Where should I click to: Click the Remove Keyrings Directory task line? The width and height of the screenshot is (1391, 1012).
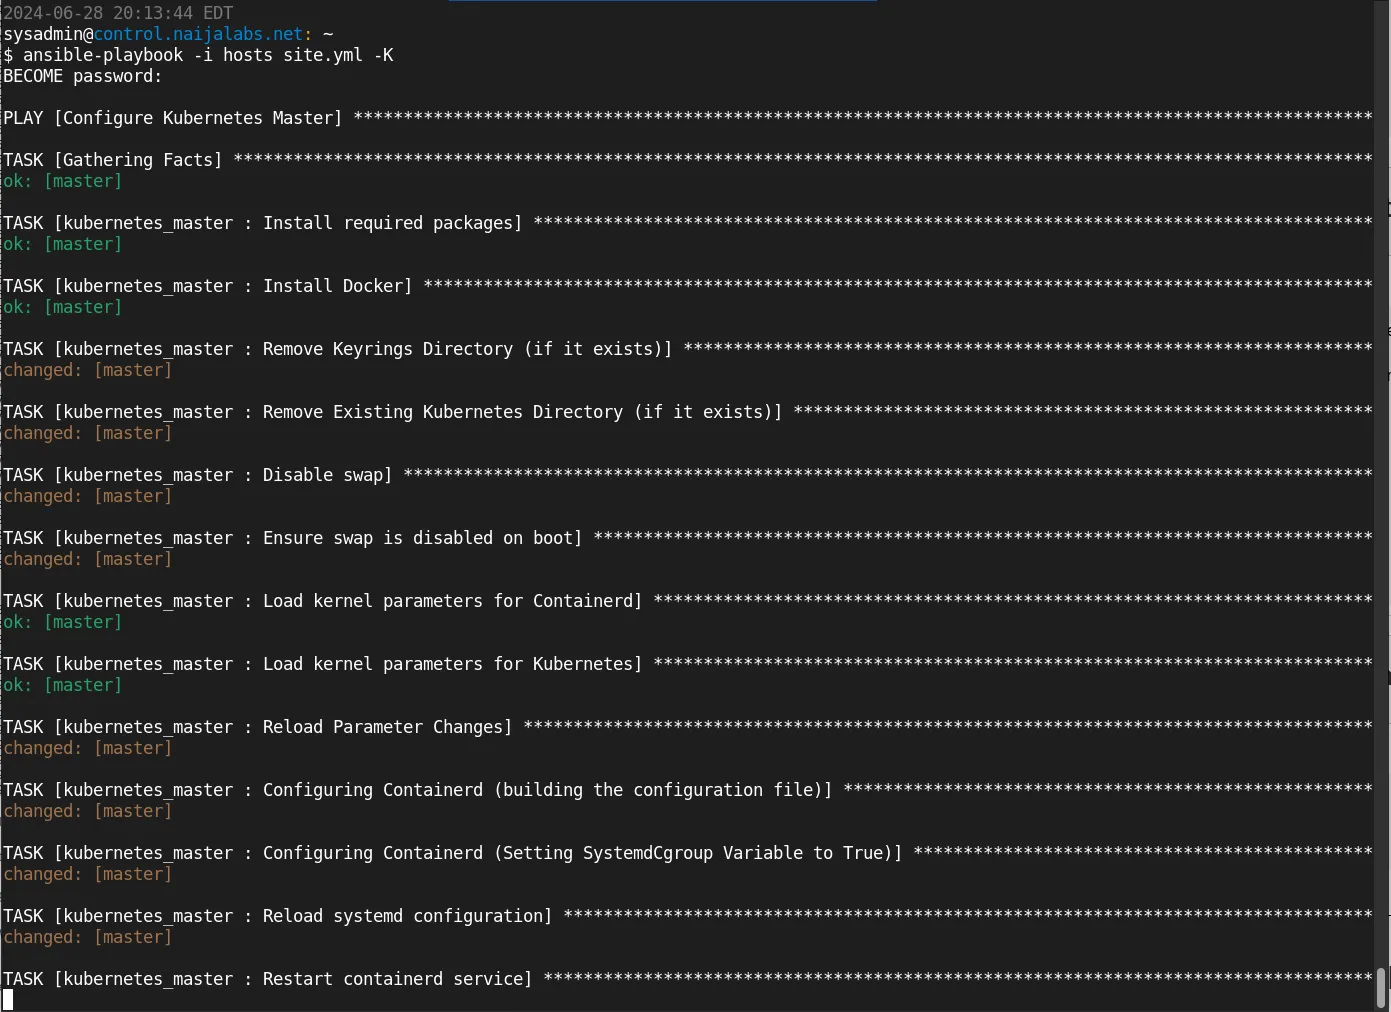point(687,349)
